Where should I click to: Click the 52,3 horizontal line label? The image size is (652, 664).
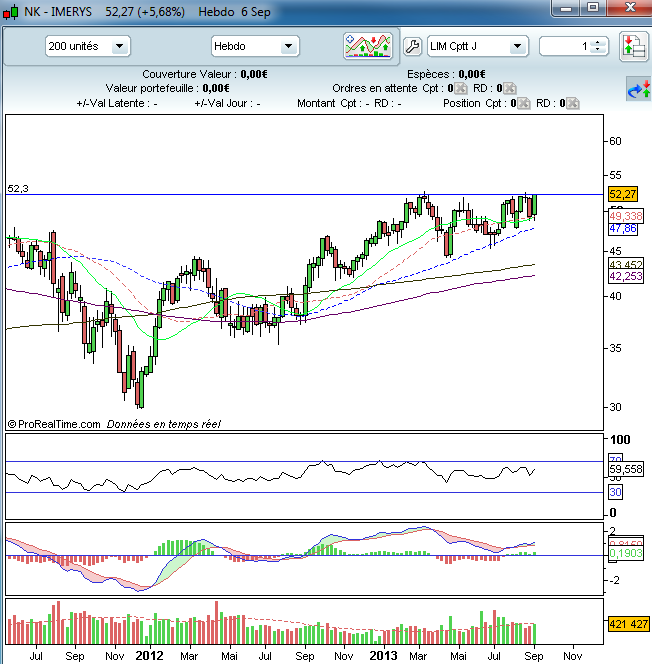(18, 188)
